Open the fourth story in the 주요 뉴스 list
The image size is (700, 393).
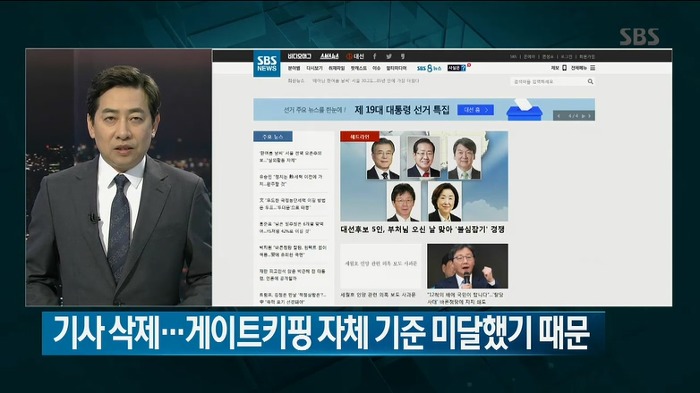292,227
